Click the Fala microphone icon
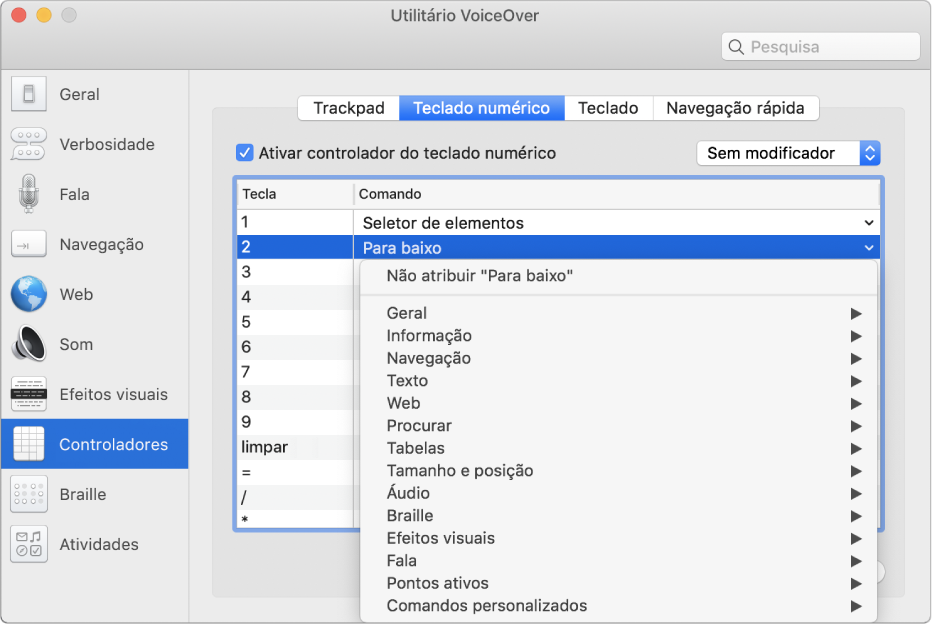This screenshot has width=934, height=625. pos(29,194)
